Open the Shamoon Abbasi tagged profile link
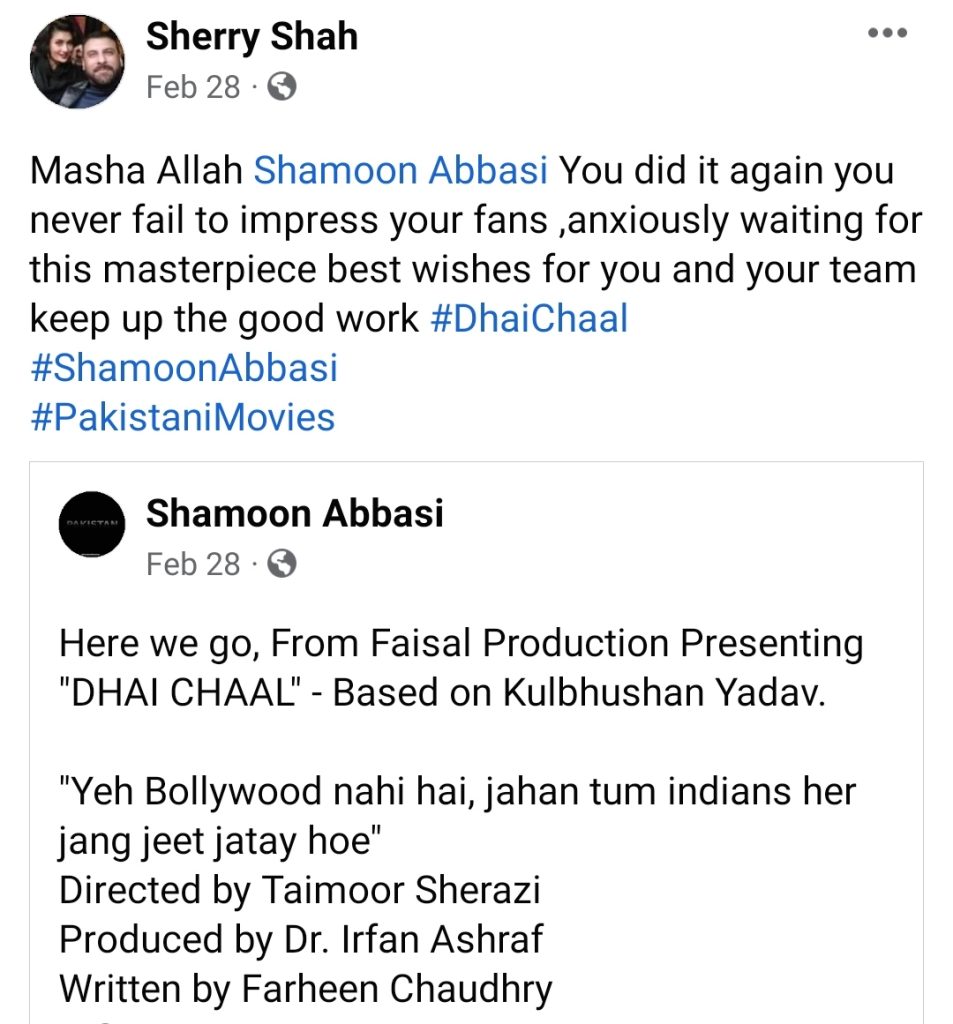Screen dimensions: 953x1024 400,170
